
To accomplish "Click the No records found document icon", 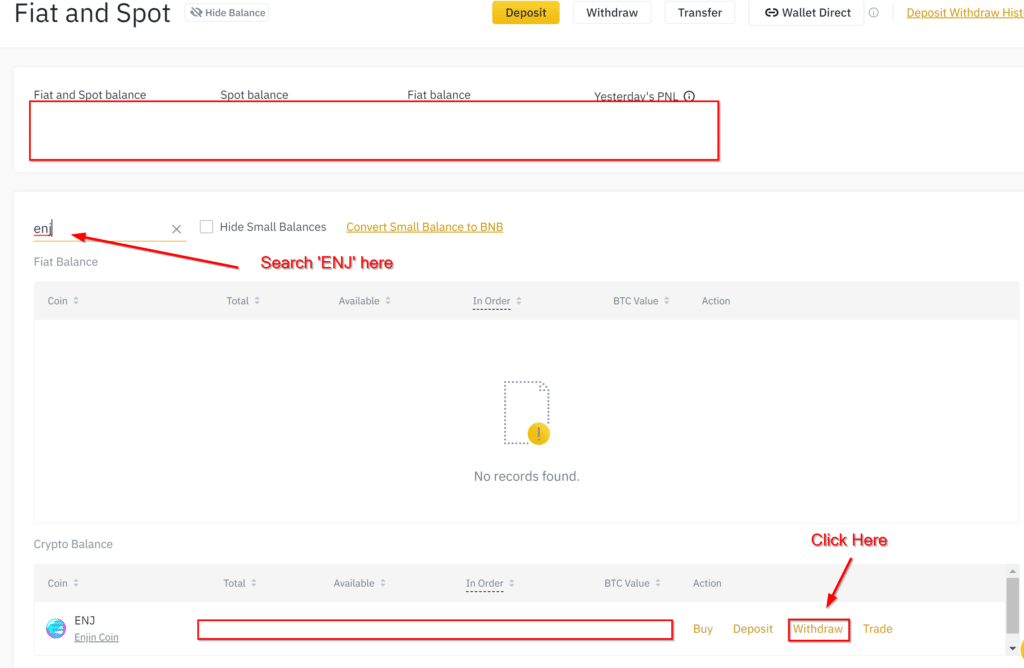I will (526, 413).
